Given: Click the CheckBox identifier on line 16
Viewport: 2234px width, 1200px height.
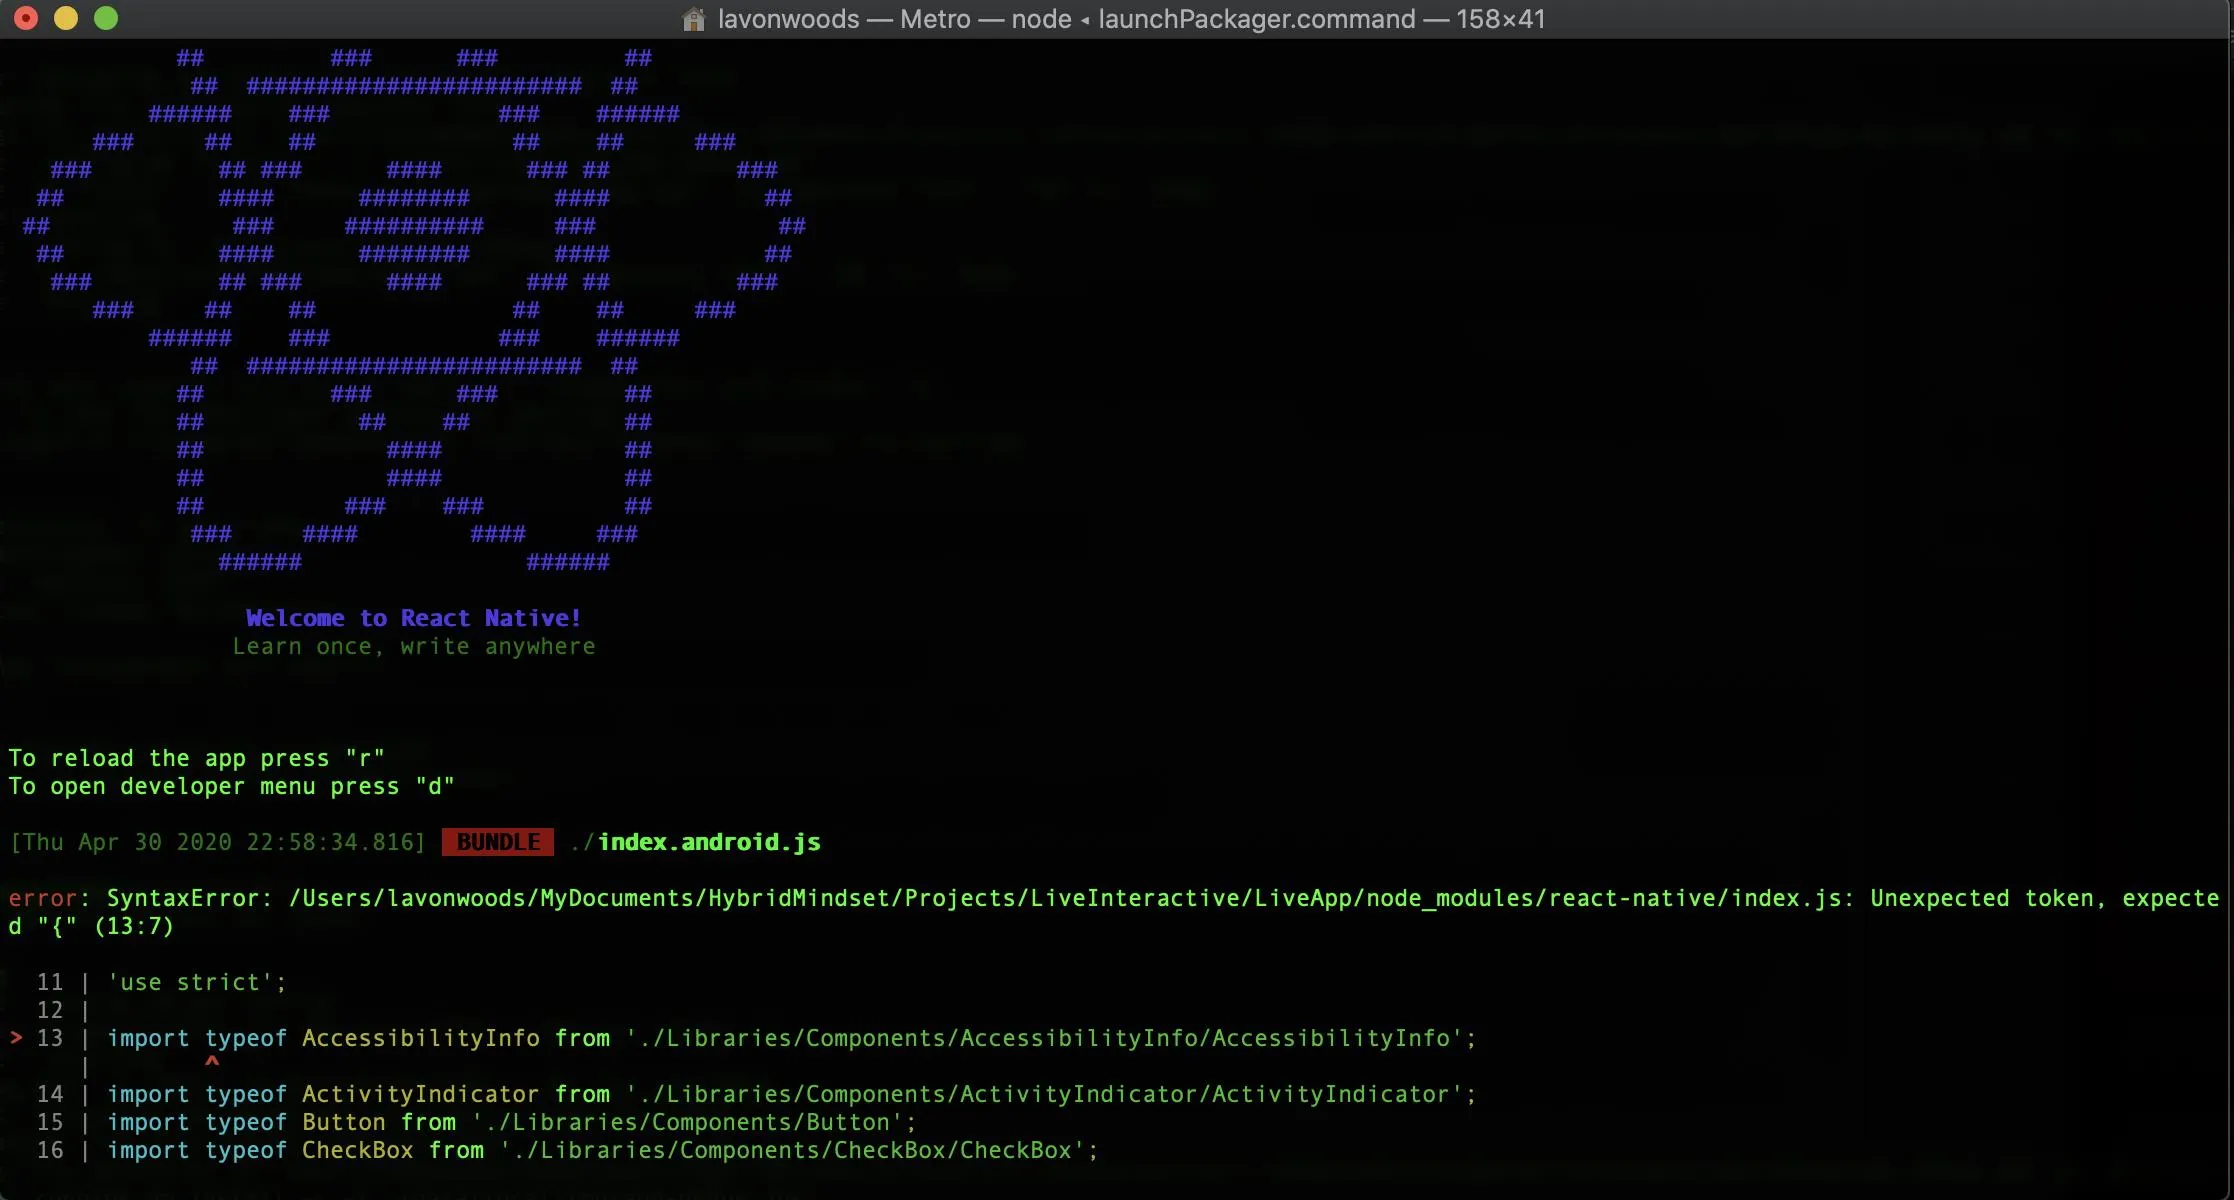Looking at the screenshot, I should coord(357,1150).
